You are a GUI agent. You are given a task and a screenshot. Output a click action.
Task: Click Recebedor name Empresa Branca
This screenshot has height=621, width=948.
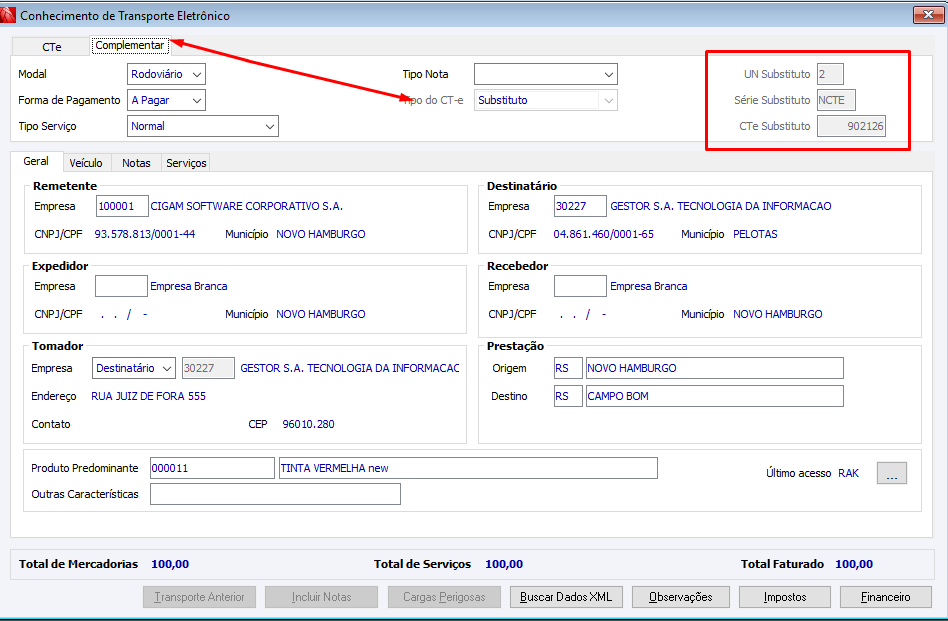649,286
